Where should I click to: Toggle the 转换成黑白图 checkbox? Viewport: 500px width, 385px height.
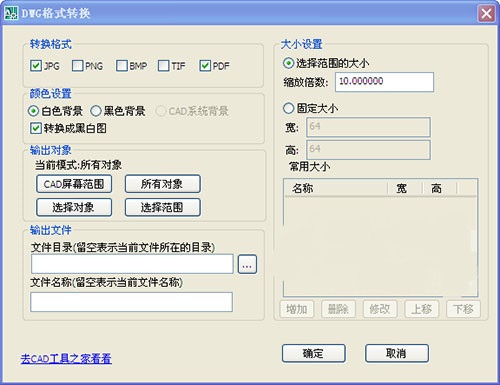[35, 128]
